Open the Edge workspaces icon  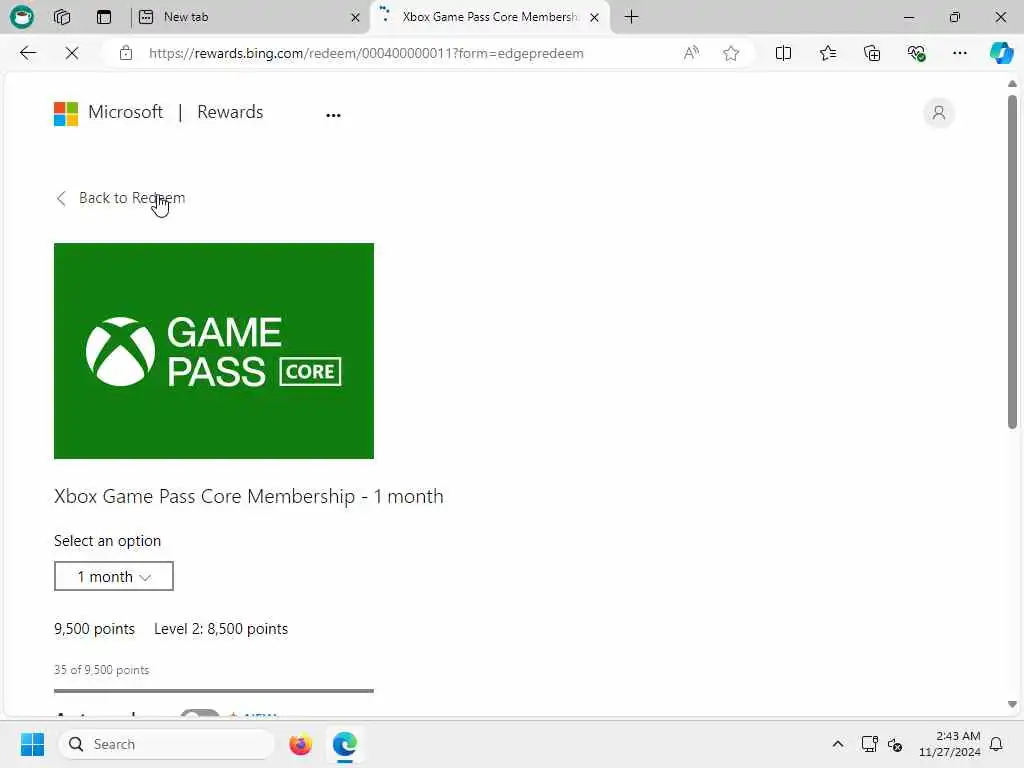point(62,17)
